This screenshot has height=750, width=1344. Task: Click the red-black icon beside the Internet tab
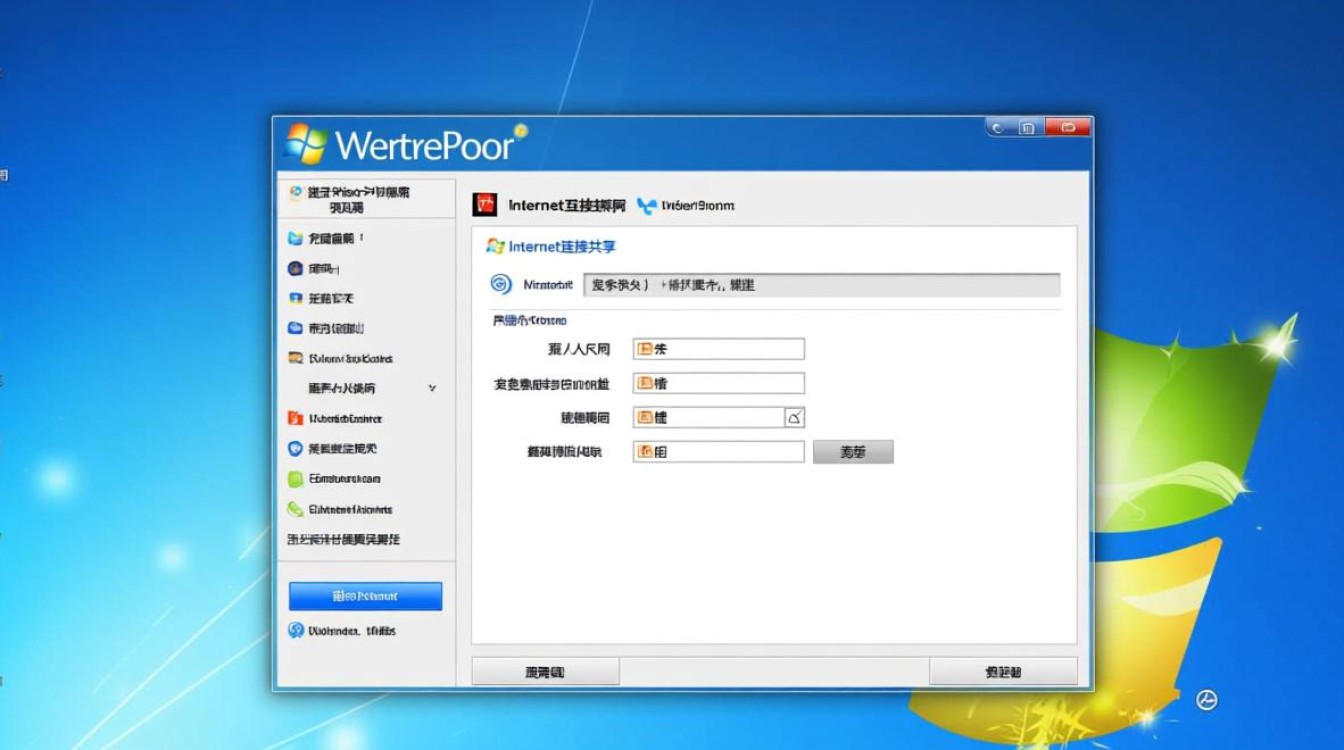click(485, 205)
